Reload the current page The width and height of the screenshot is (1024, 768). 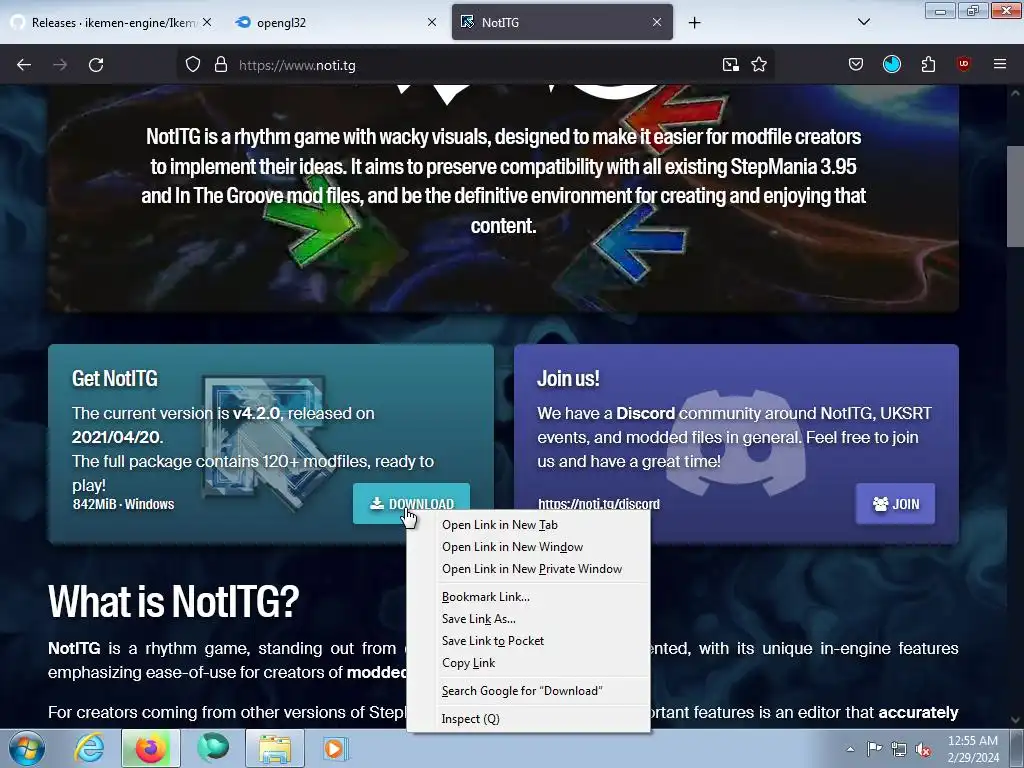96,65
